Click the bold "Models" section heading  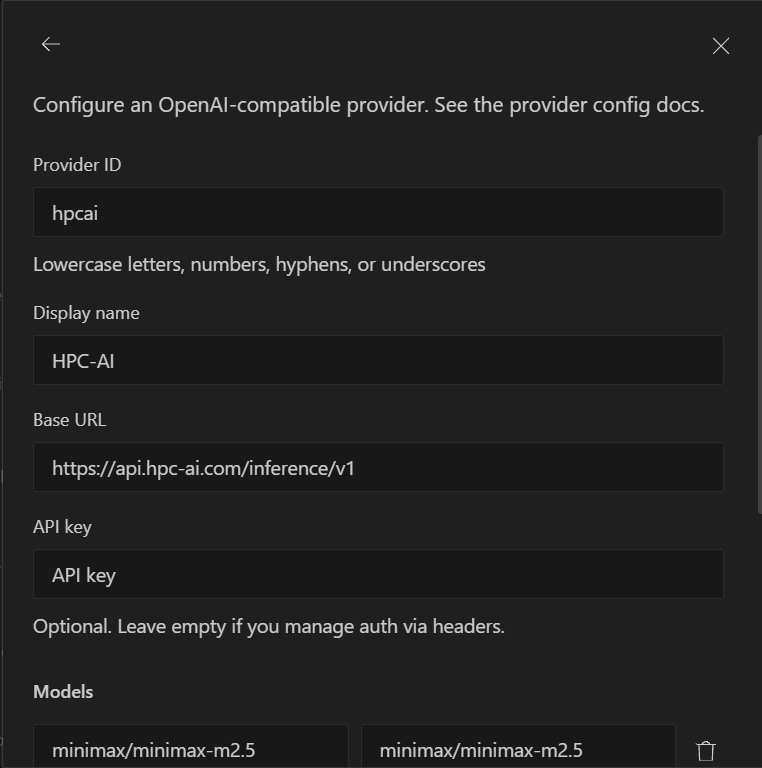click(x=63, y=692)
